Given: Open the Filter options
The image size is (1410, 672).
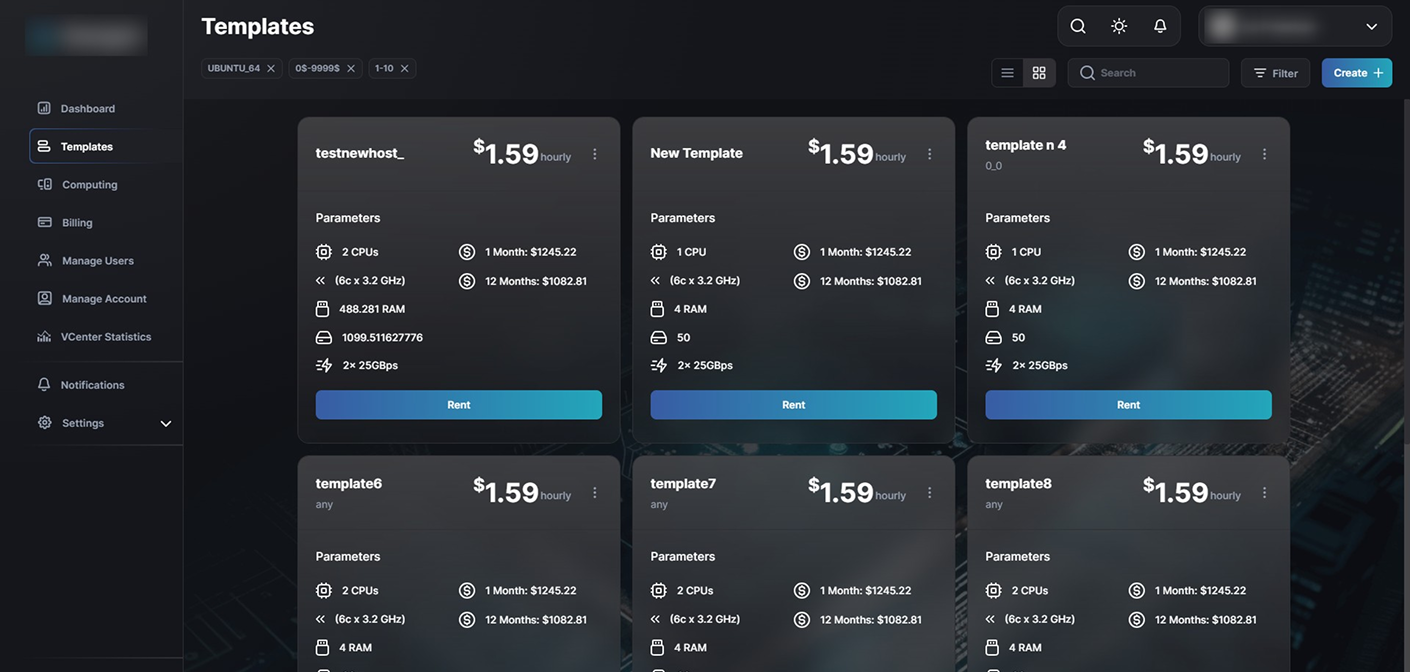Looking at the screenshot, I should (1275, 73).
